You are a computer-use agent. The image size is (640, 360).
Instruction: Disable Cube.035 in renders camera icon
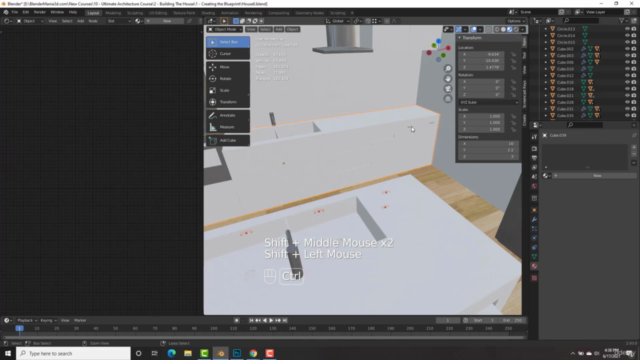pyautogui.click(x=634, y=116)
